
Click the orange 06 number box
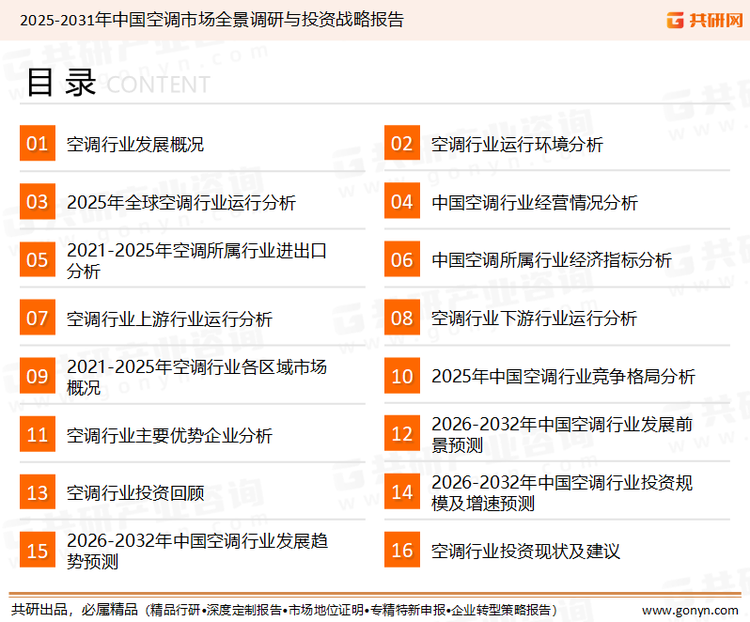pos(402,259)
